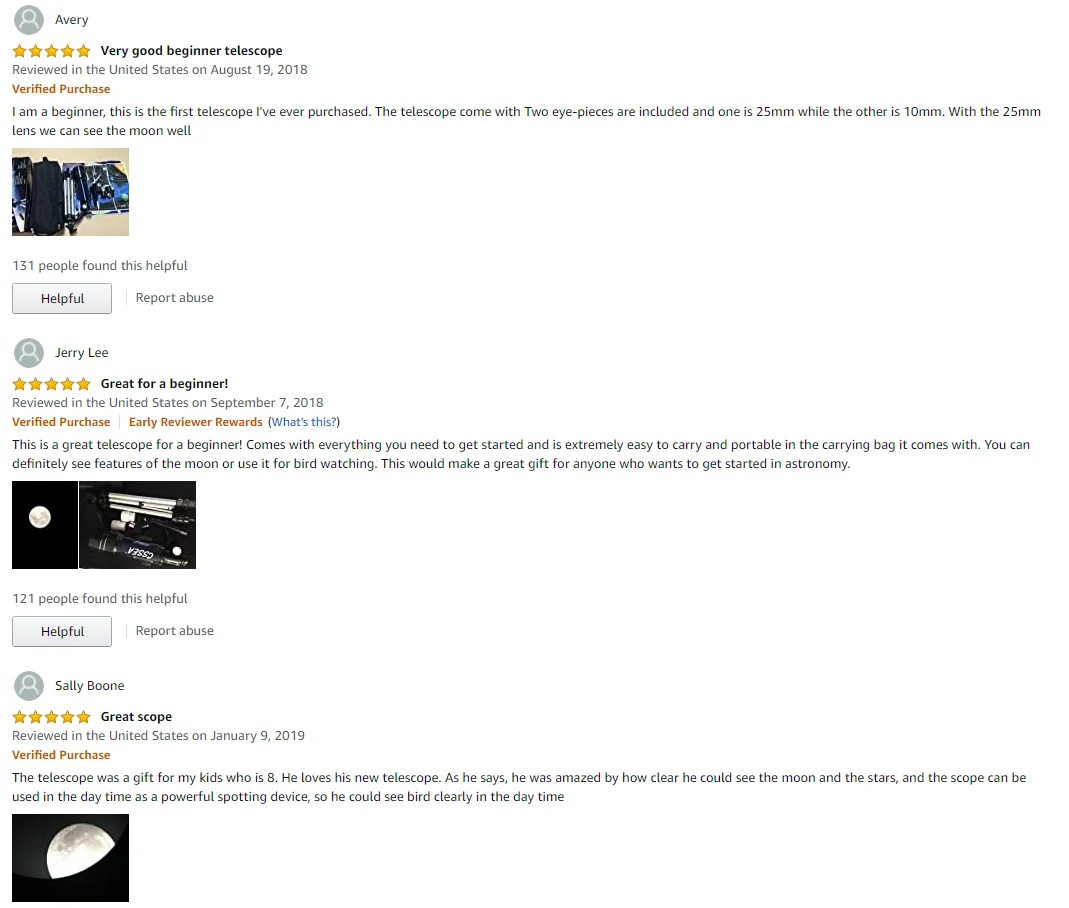Click the Avery reviewer name

point(72,20)
